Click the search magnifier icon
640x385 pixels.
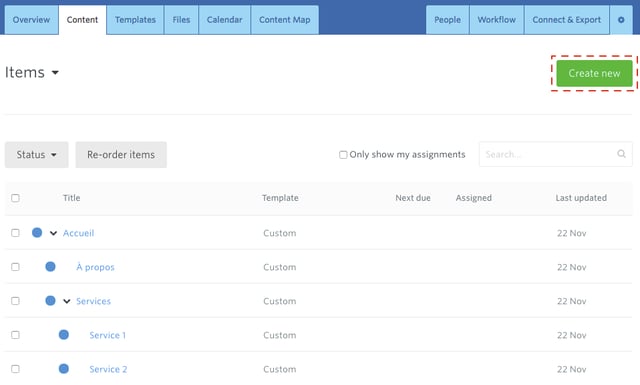(x=621, y=154)
